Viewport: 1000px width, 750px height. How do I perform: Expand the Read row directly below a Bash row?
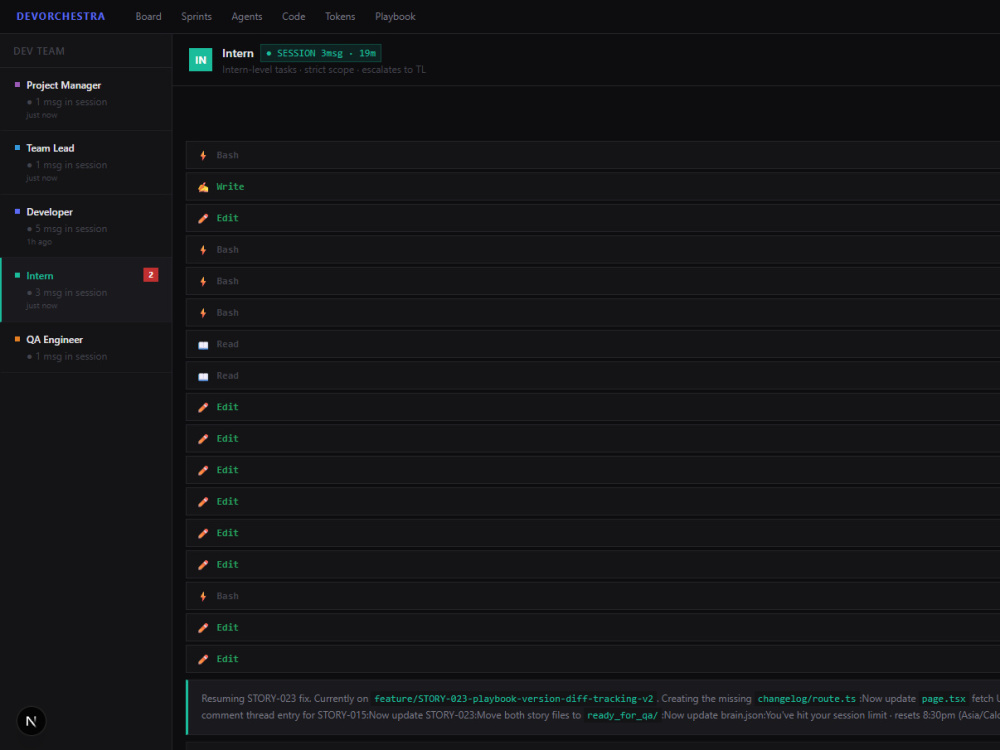point(592,344)
